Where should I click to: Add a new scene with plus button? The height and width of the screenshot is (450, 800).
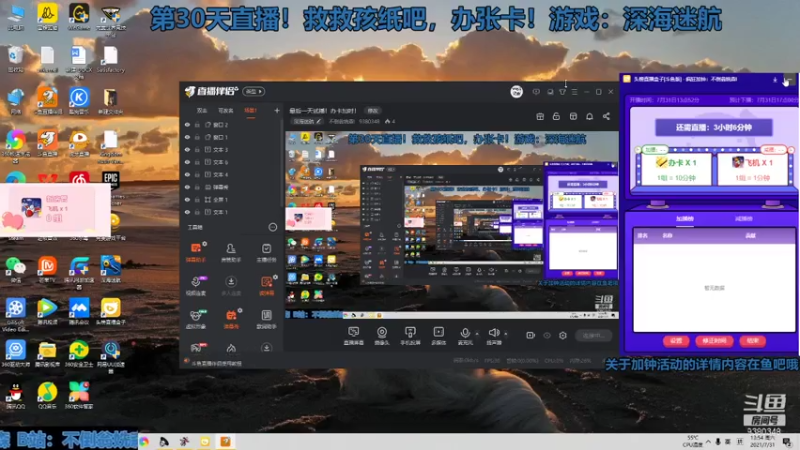(277, 110)
